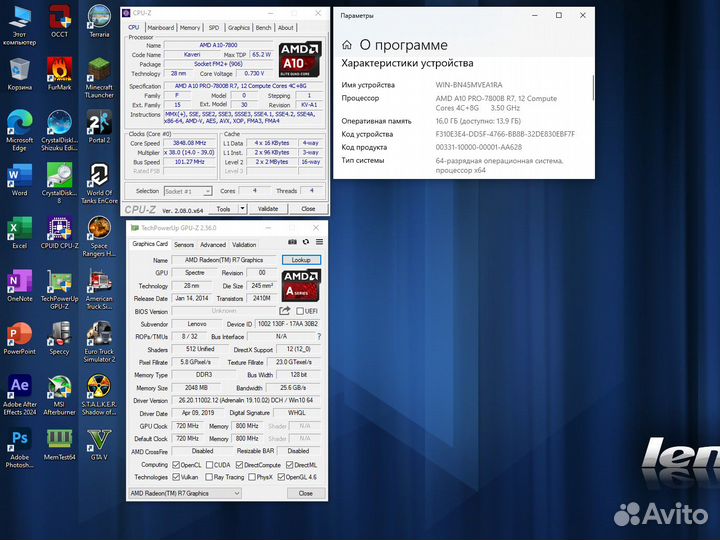Toggle the OpenCL checkbox

click(x=176, y=465)
